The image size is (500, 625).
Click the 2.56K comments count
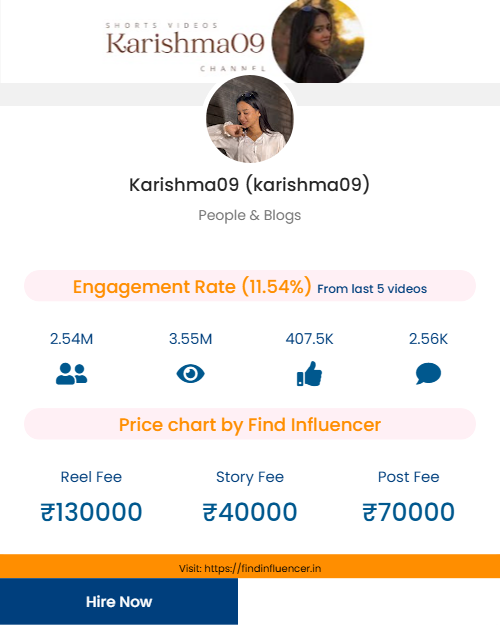pos(428,339)
